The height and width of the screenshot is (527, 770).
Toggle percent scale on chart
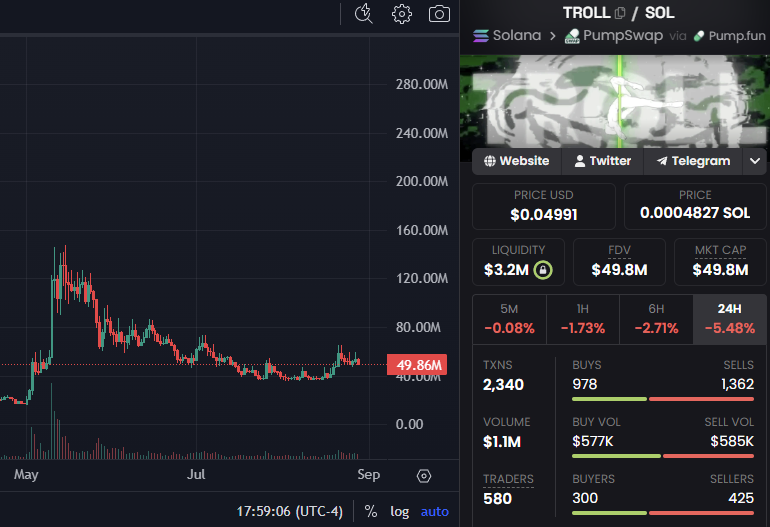point(371,511)
